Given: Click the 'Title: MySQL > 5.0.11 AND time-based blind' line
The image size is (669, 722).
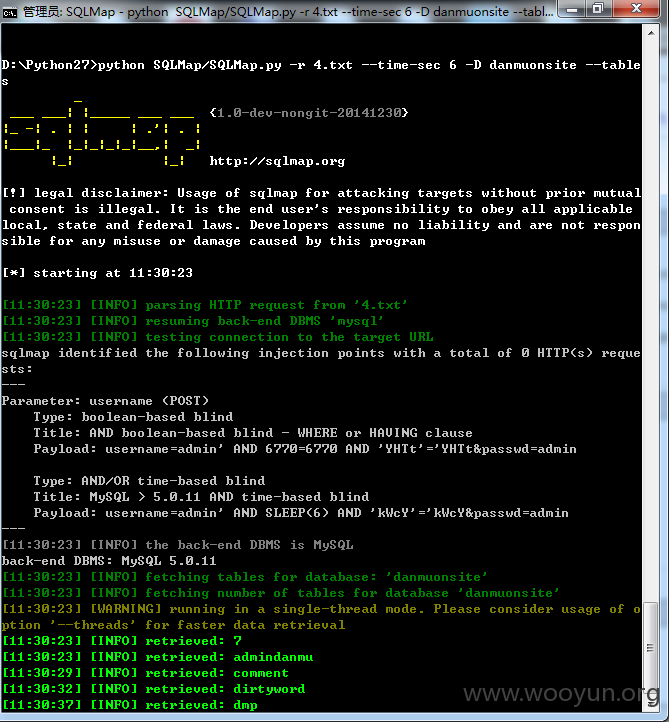Looking at the screenshot, I should pyautogui.click(x=201, y=497).
